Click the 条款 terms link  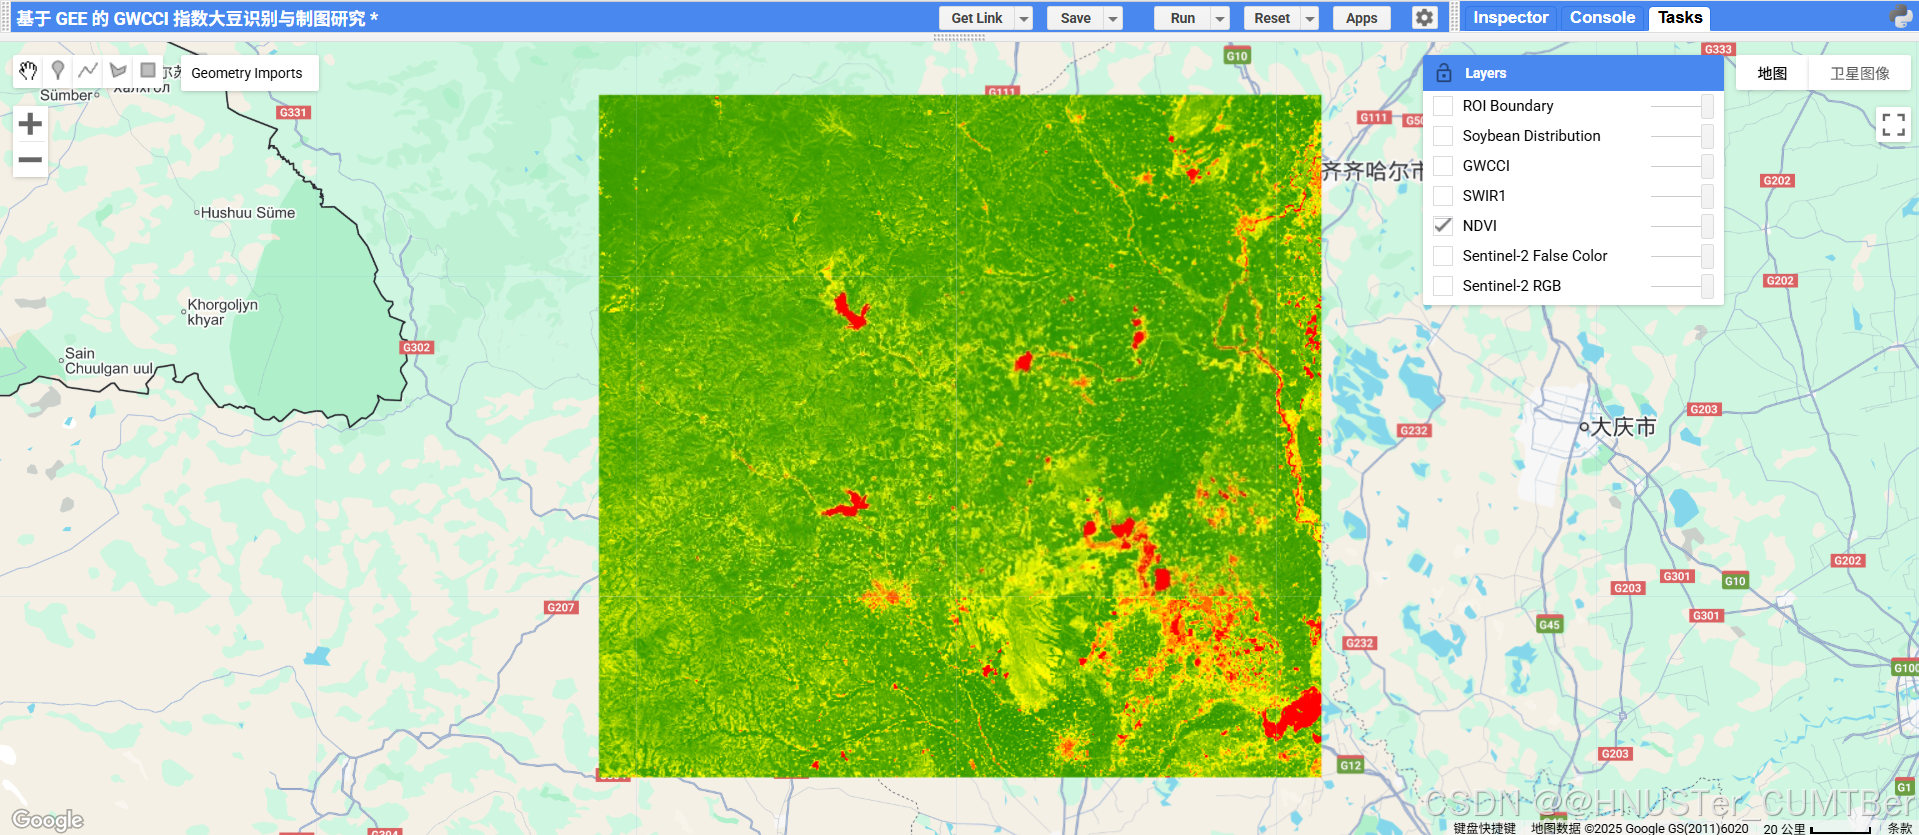1899,828
